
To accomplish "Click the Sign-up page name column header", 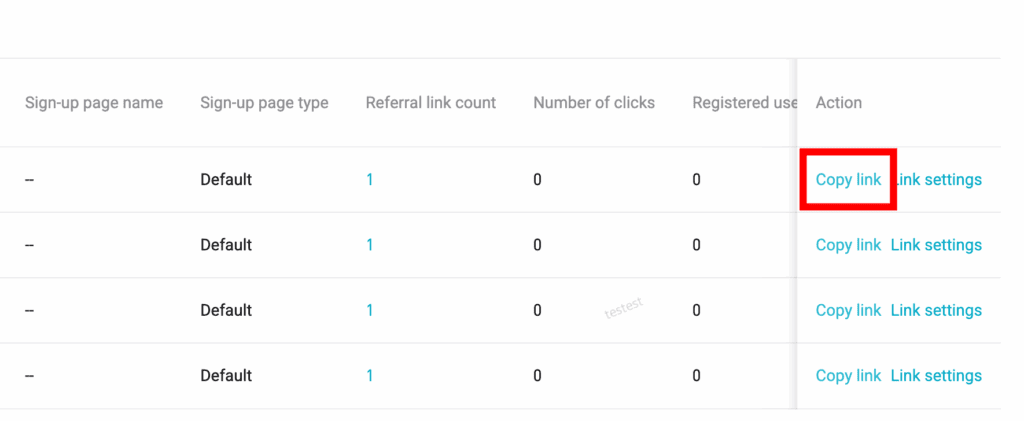I will click(94, 103).
